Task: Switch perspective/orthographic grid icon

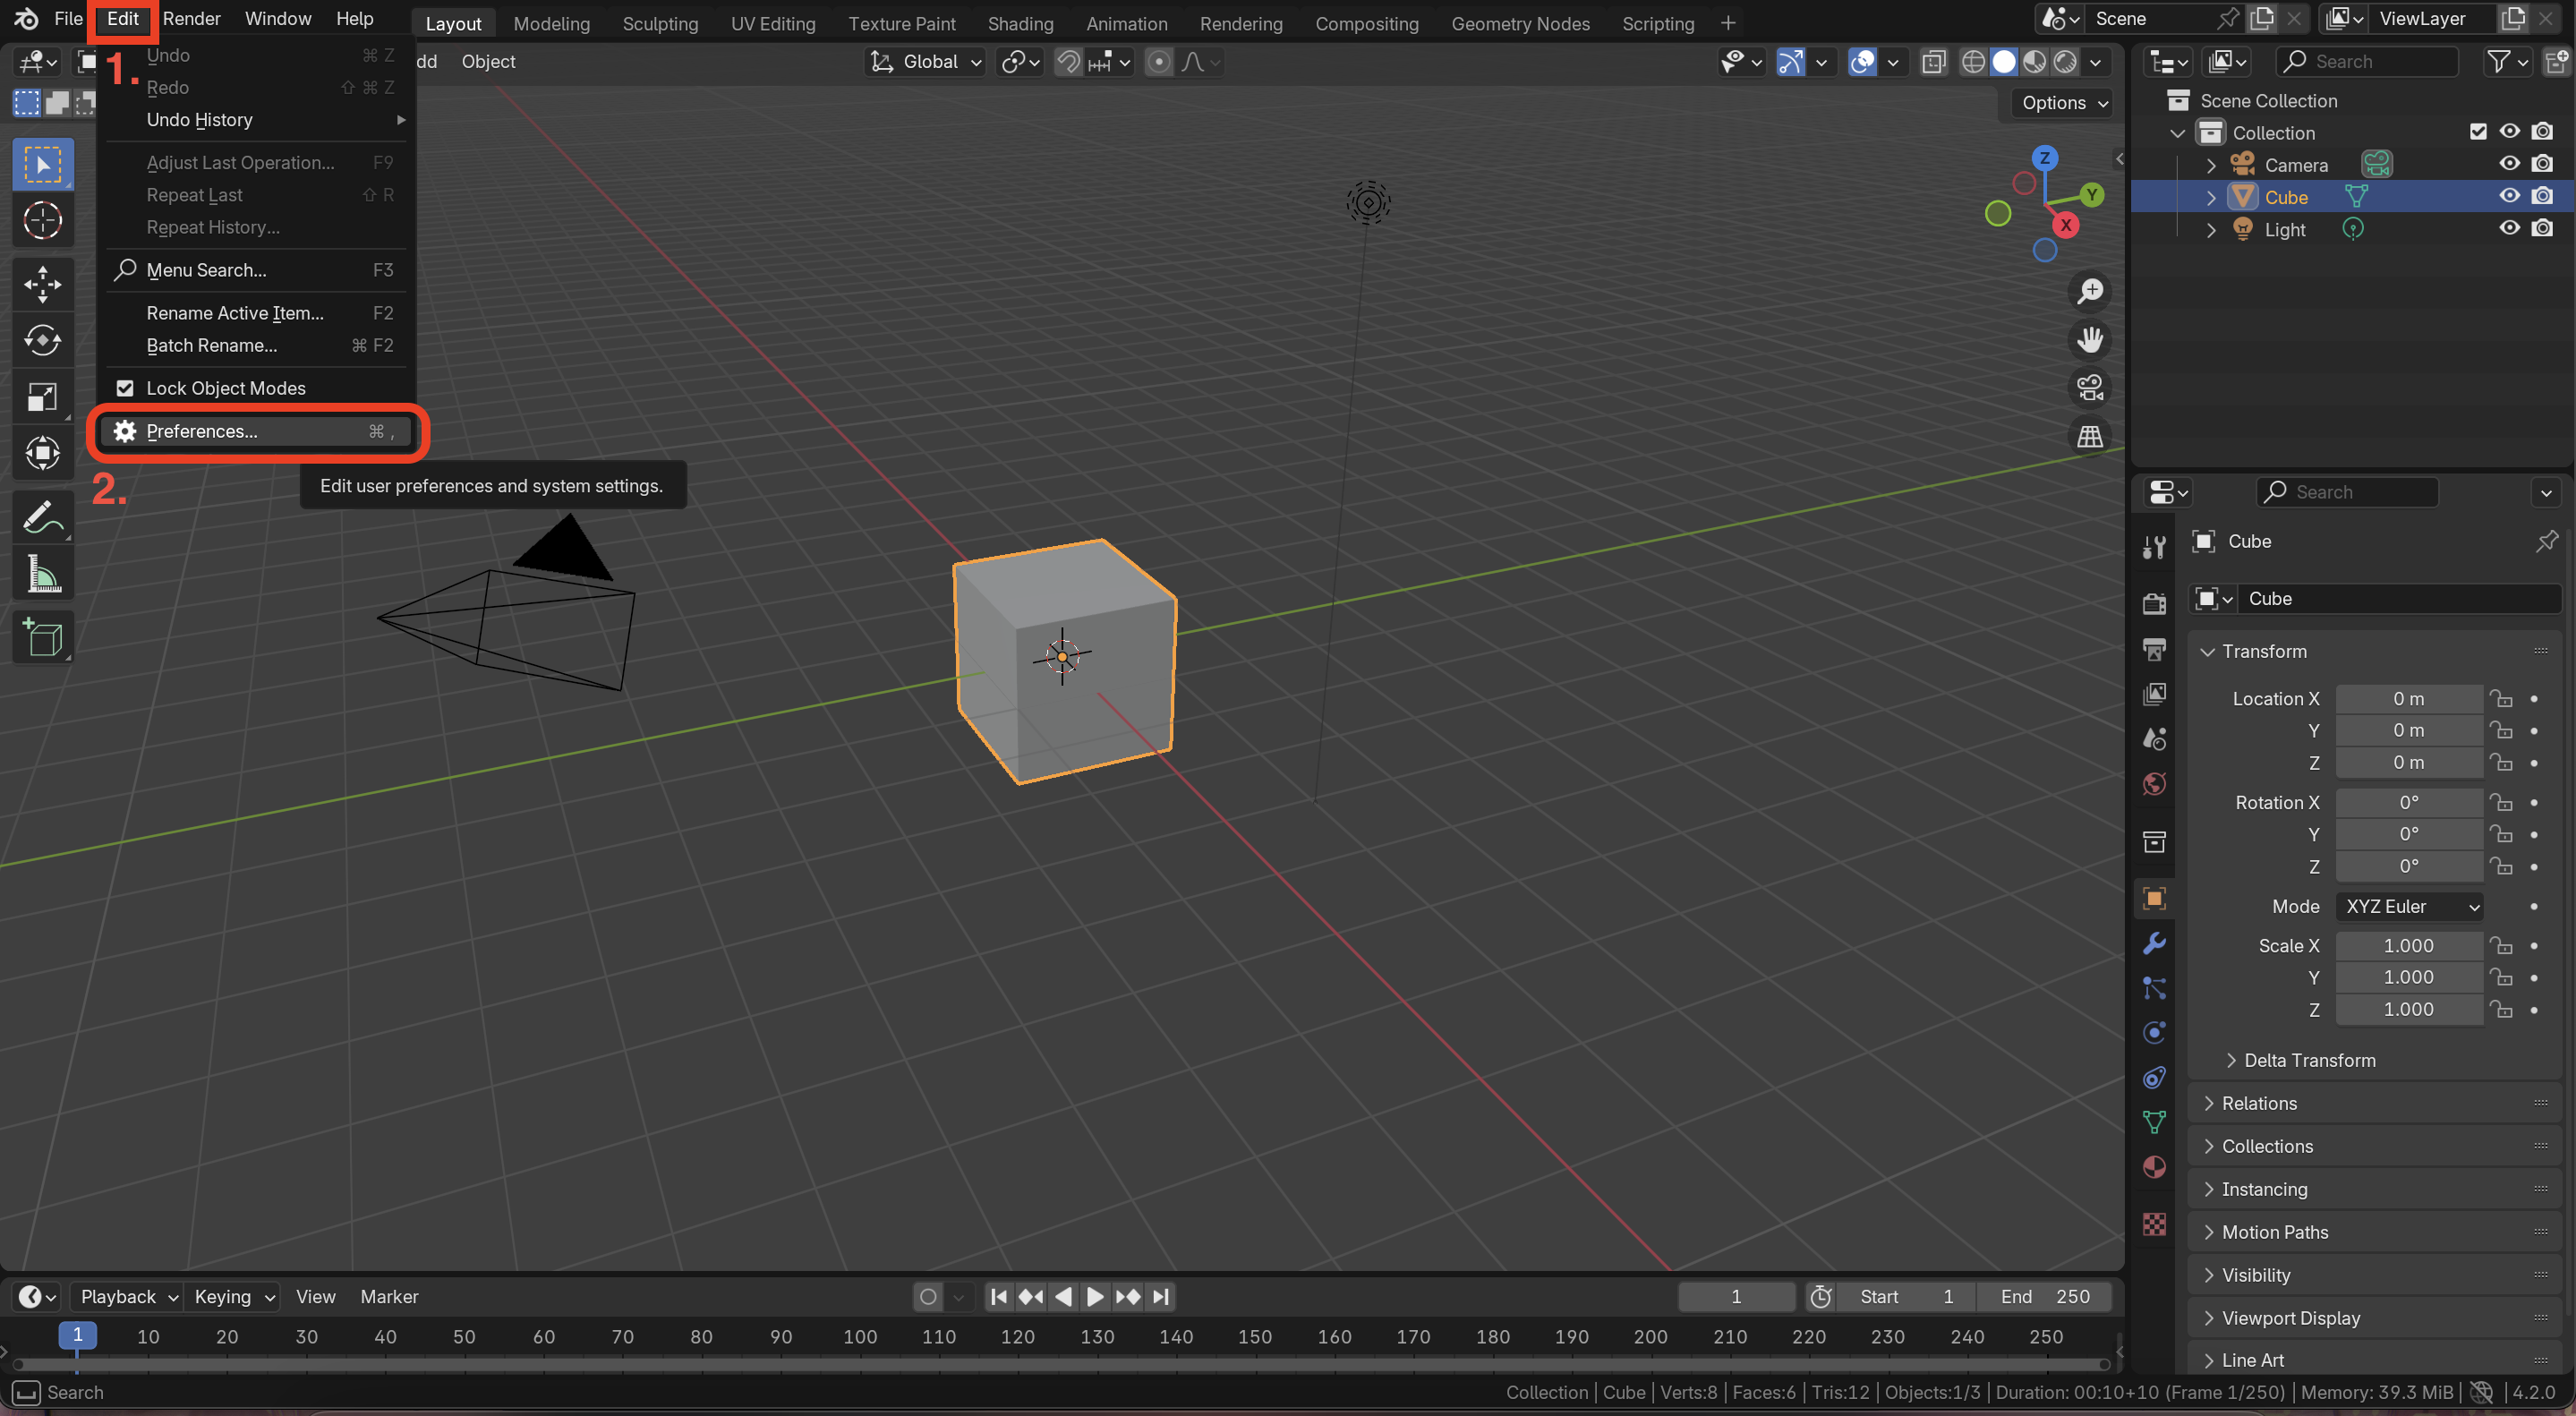Action: pyautogui.click(x=2090, y=436)
